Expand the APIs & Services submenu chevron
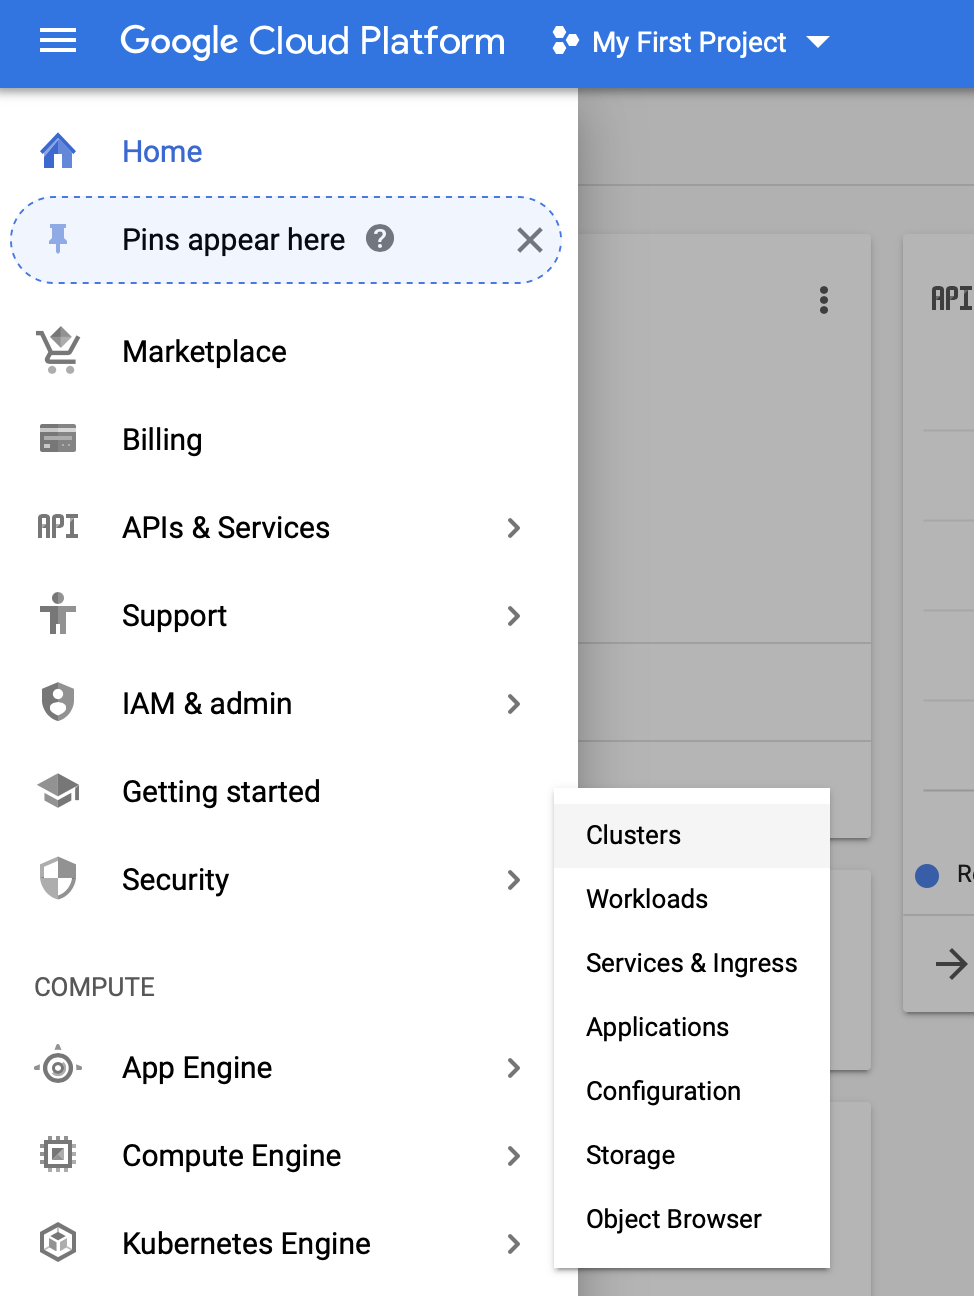 click(x=514, y=528)
